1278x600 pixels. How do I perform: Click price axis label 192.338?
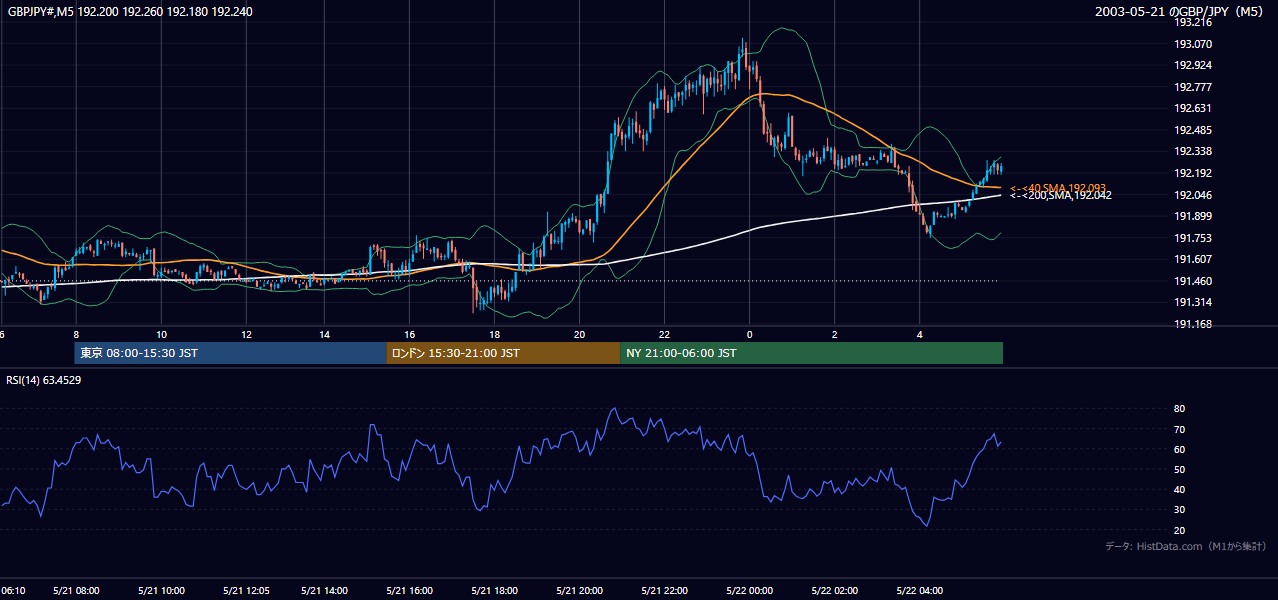click(x=1193, y=151)
